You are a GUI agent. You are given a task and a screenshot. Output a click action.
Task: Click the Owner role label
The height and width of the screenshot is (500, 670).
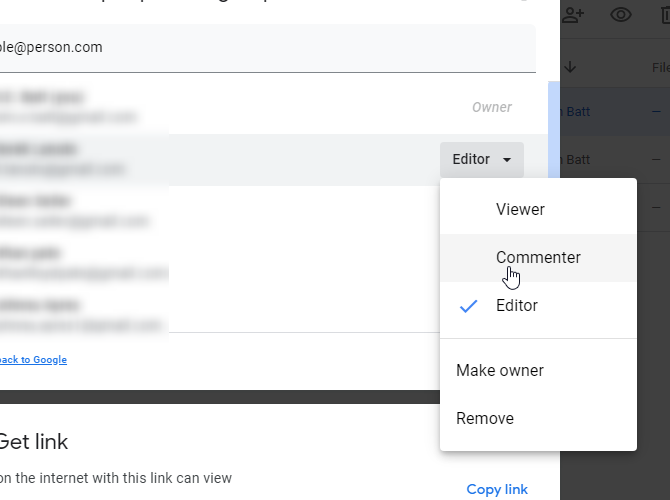coord(492,107)
